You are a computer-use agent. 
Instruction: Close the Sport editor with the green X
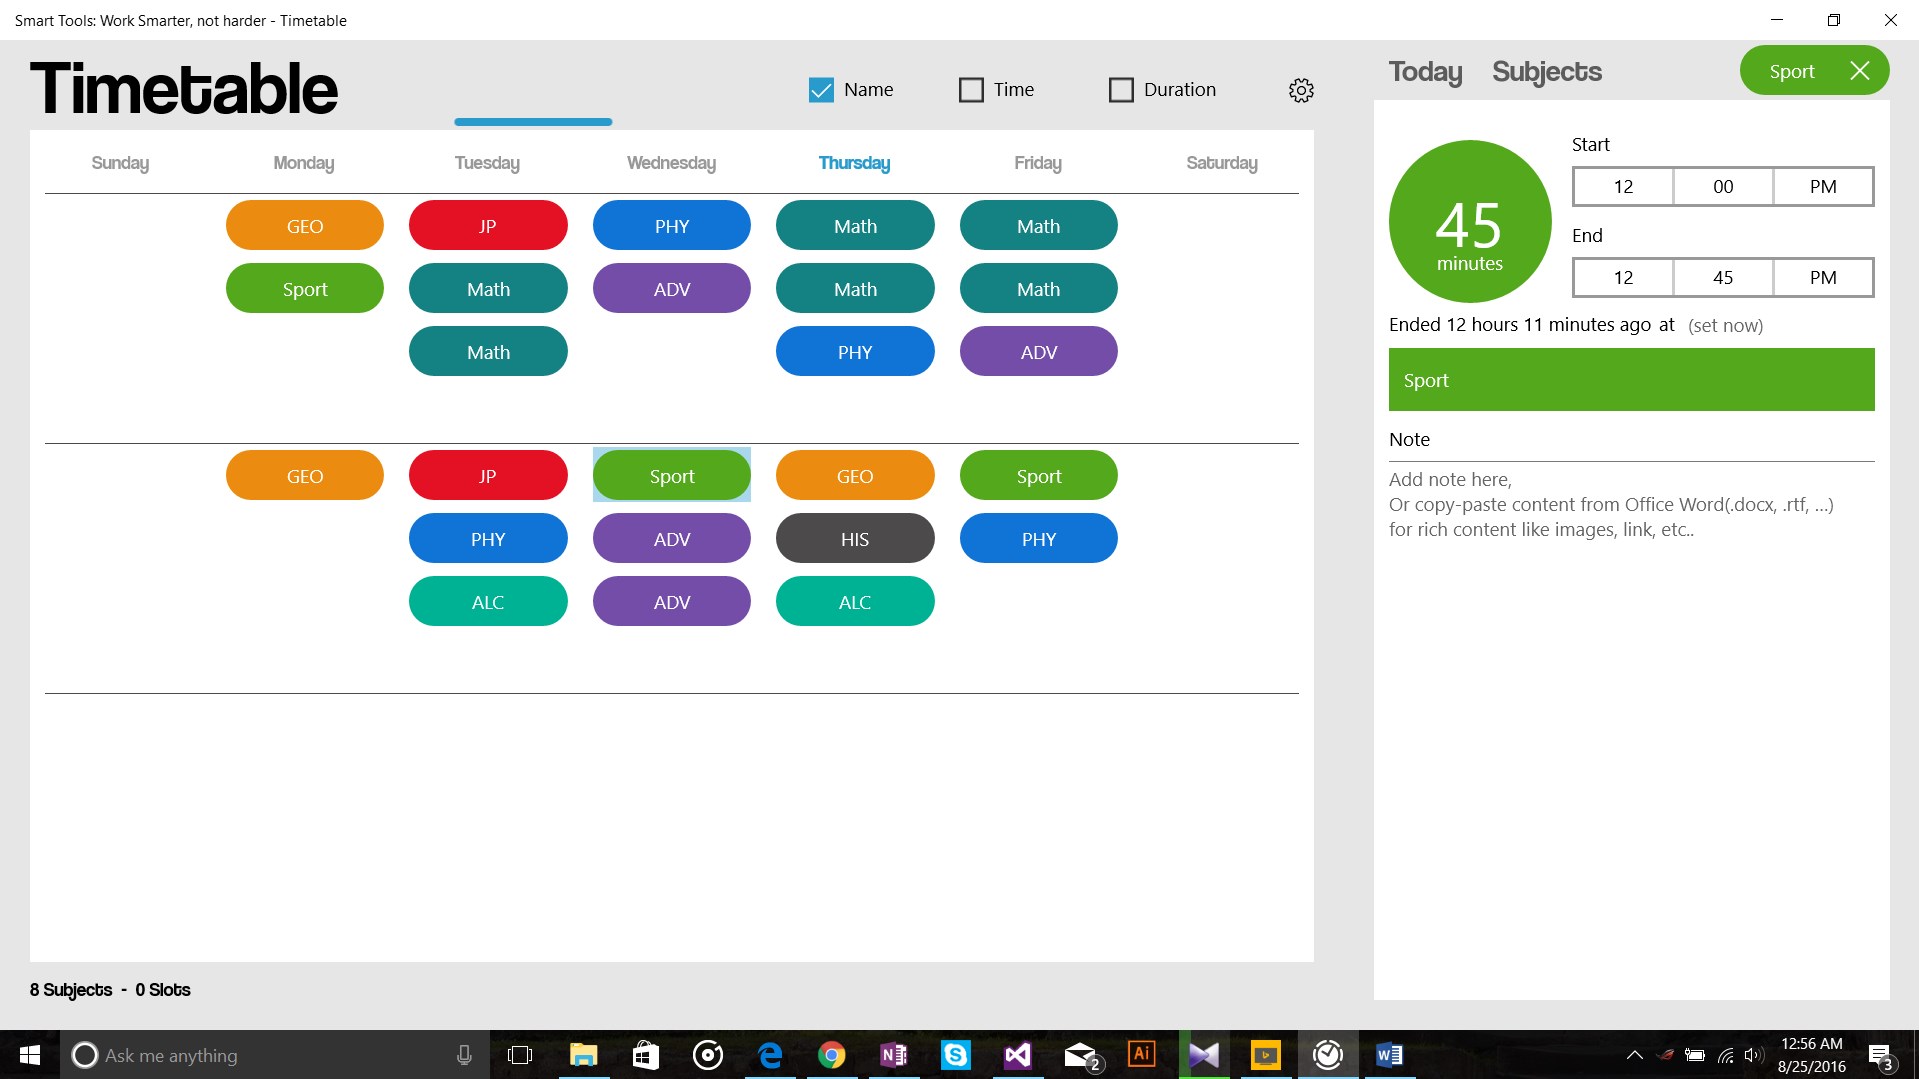[x=1860, y=70]
